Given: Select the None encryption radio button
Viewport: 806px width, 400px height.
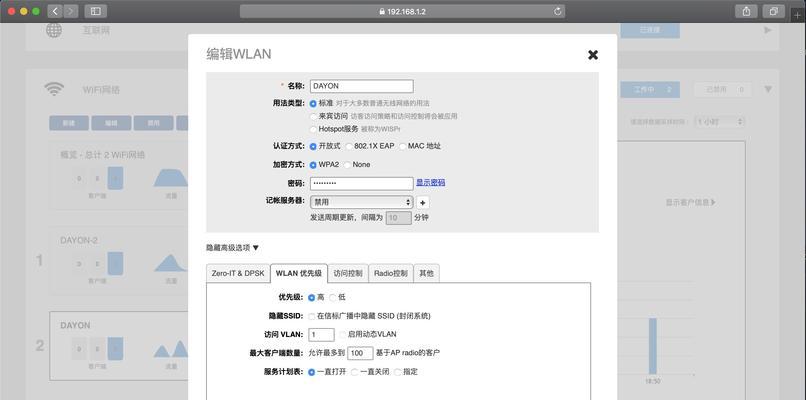Looking at the screenshot, I should (x=347, y=165).
